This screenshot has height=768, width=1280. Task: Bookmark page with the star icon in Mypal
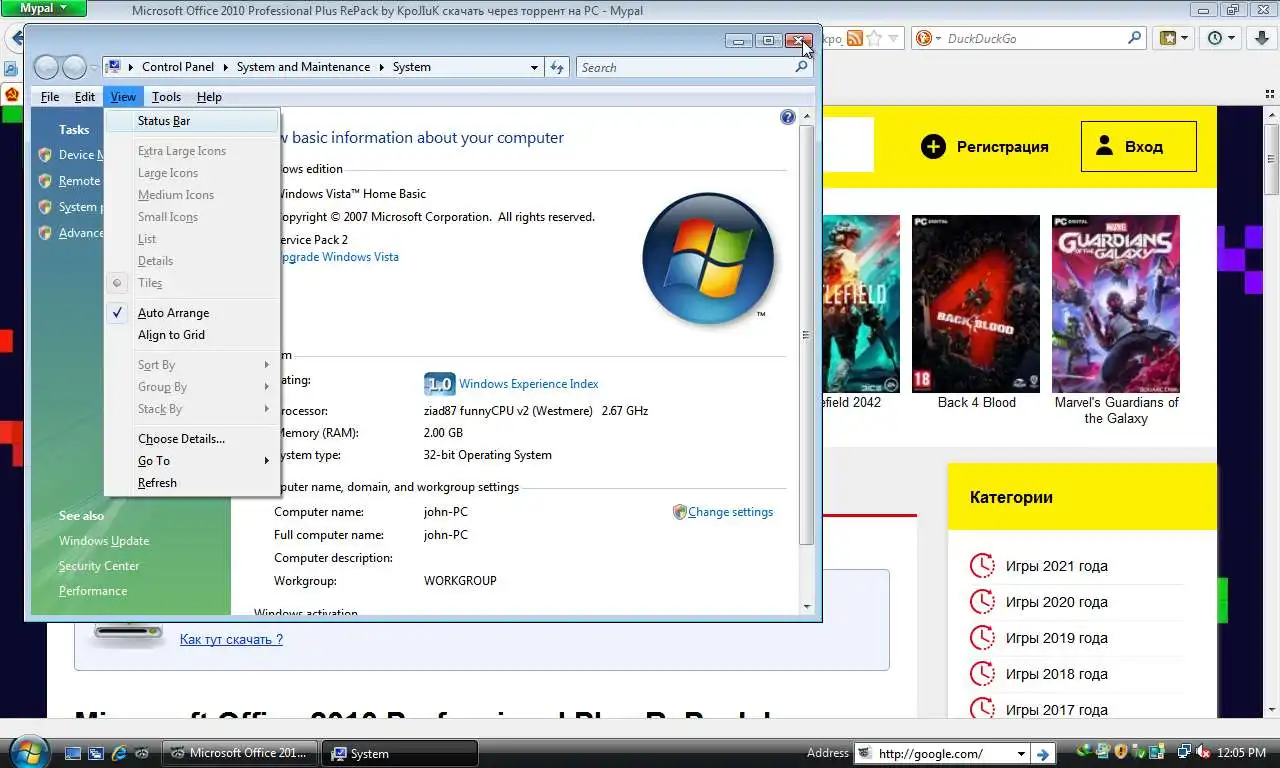[x=874, y=38]
